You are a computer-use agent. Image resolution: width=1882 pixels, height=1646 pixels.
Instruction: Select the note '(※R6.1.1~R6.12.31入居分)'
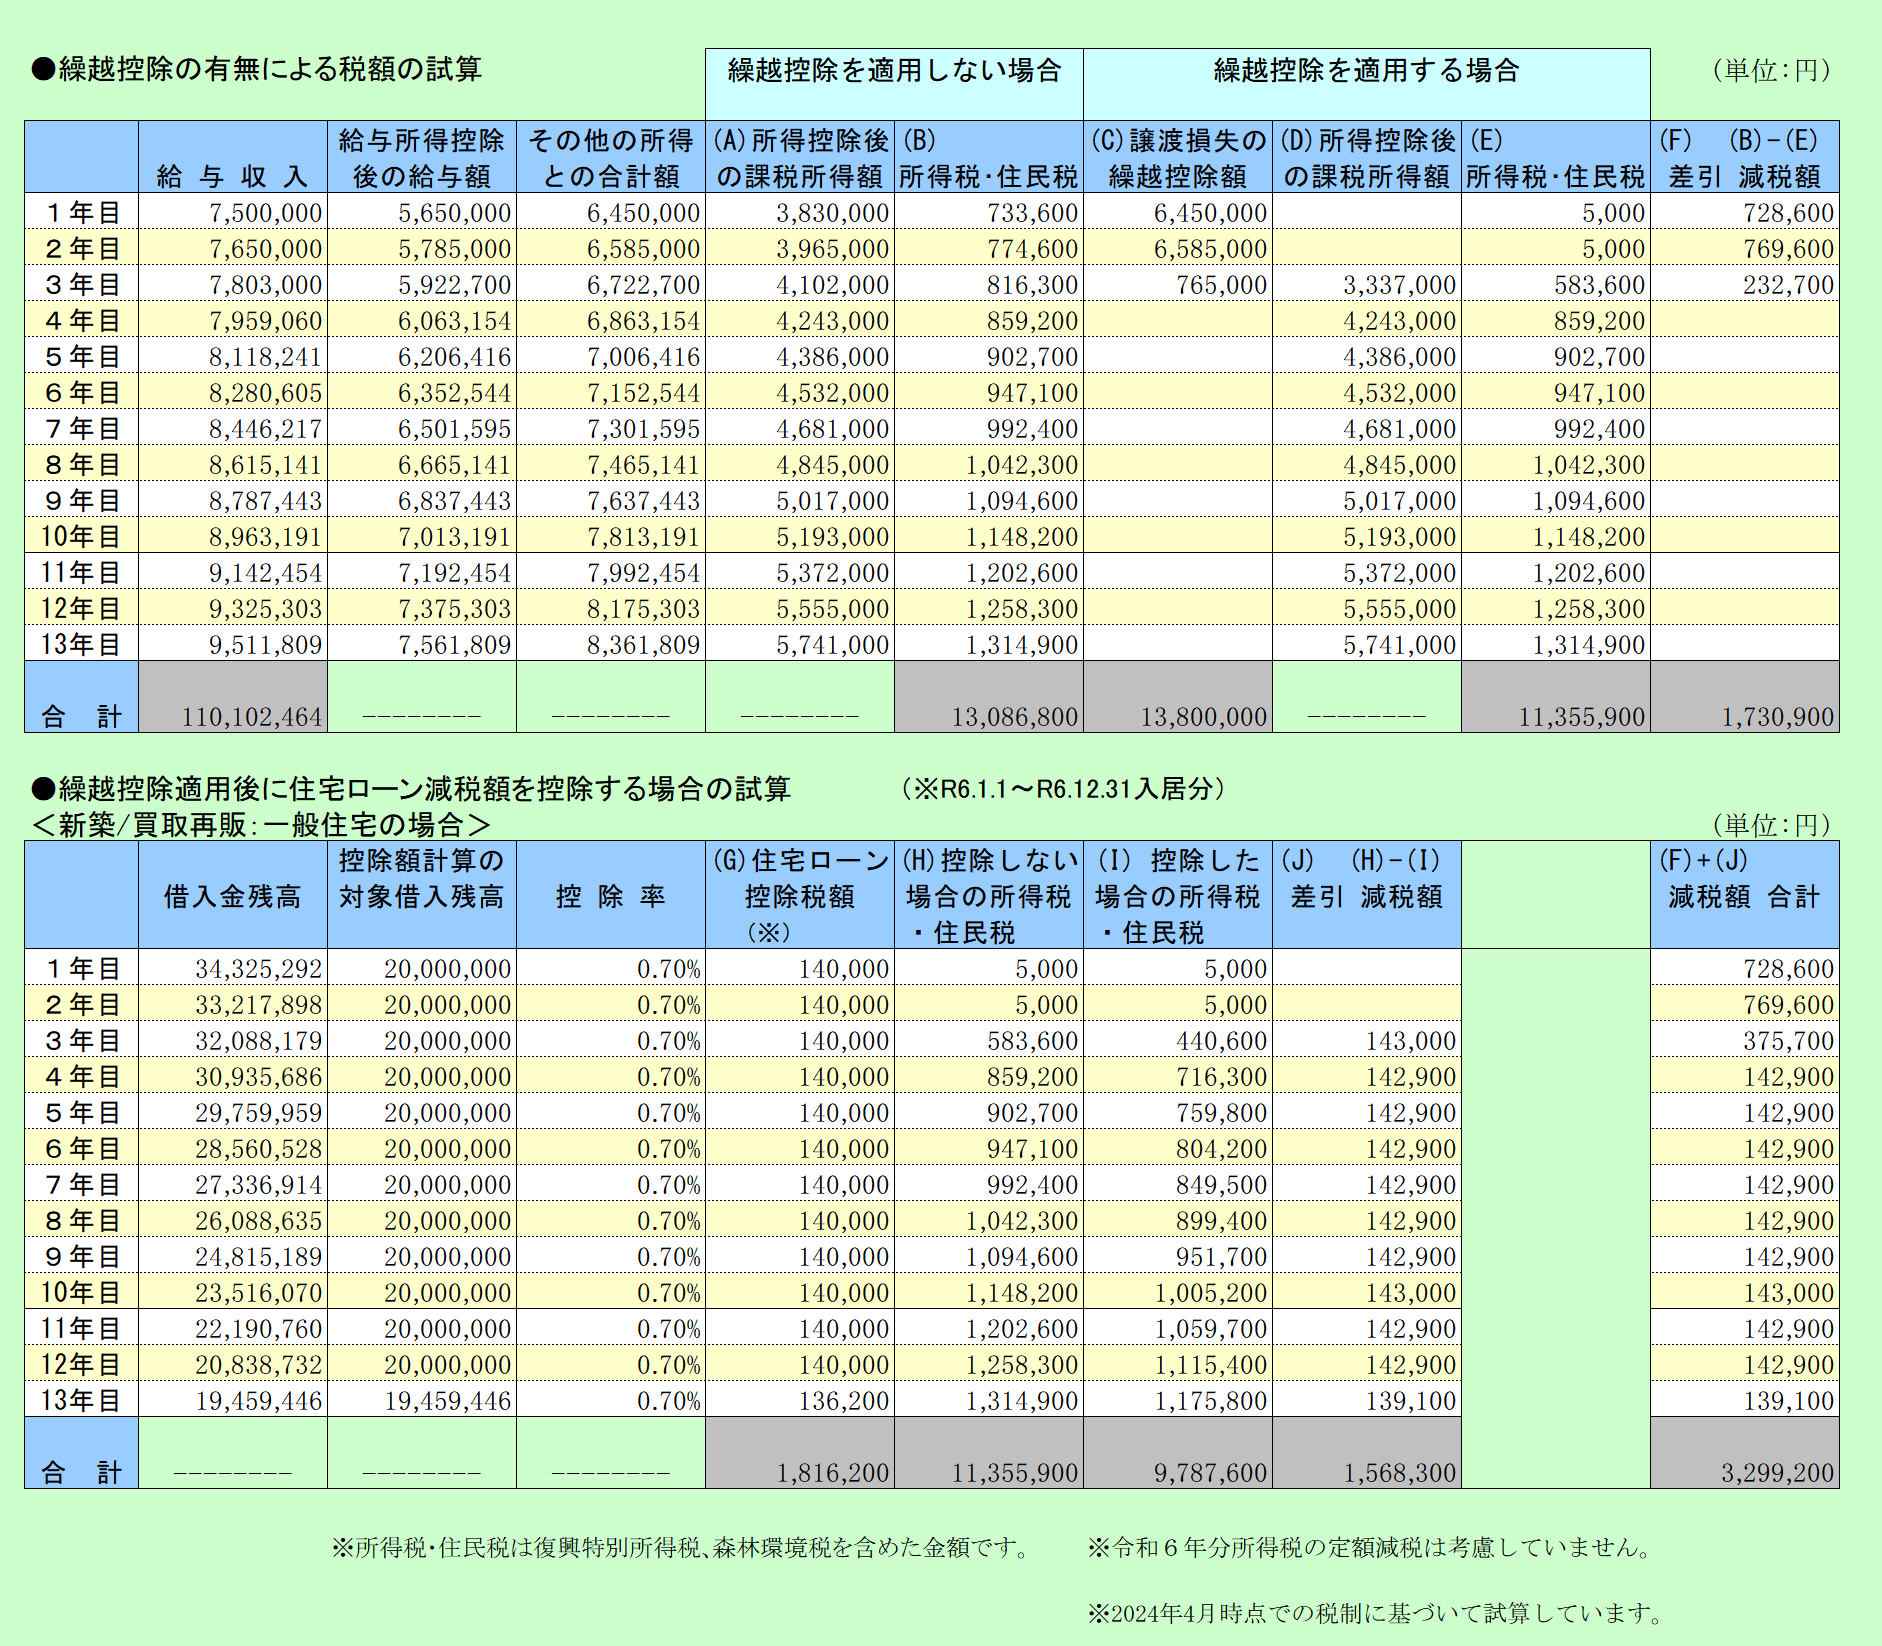click(x=1063, y=789)
